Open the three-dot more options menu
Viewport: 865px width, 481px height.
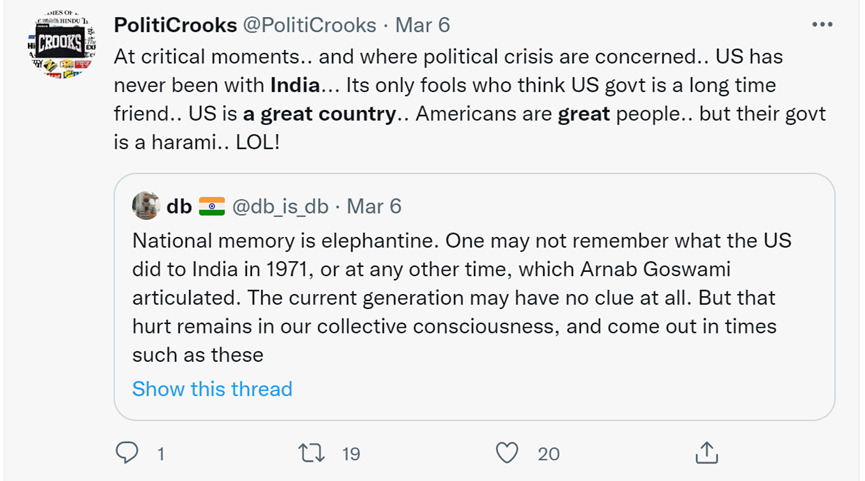(822, 24)
